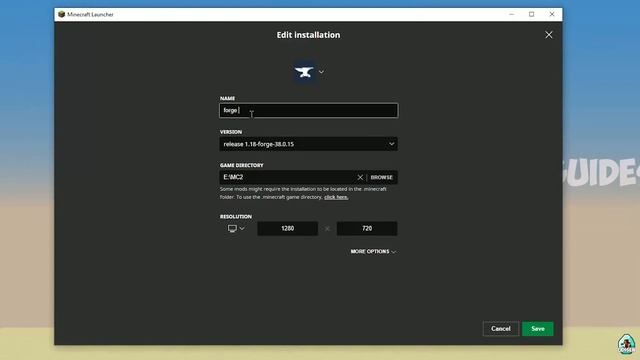Click the resolution height field showing 720
This screenshot has width=640, height=360.
[367, 229]
